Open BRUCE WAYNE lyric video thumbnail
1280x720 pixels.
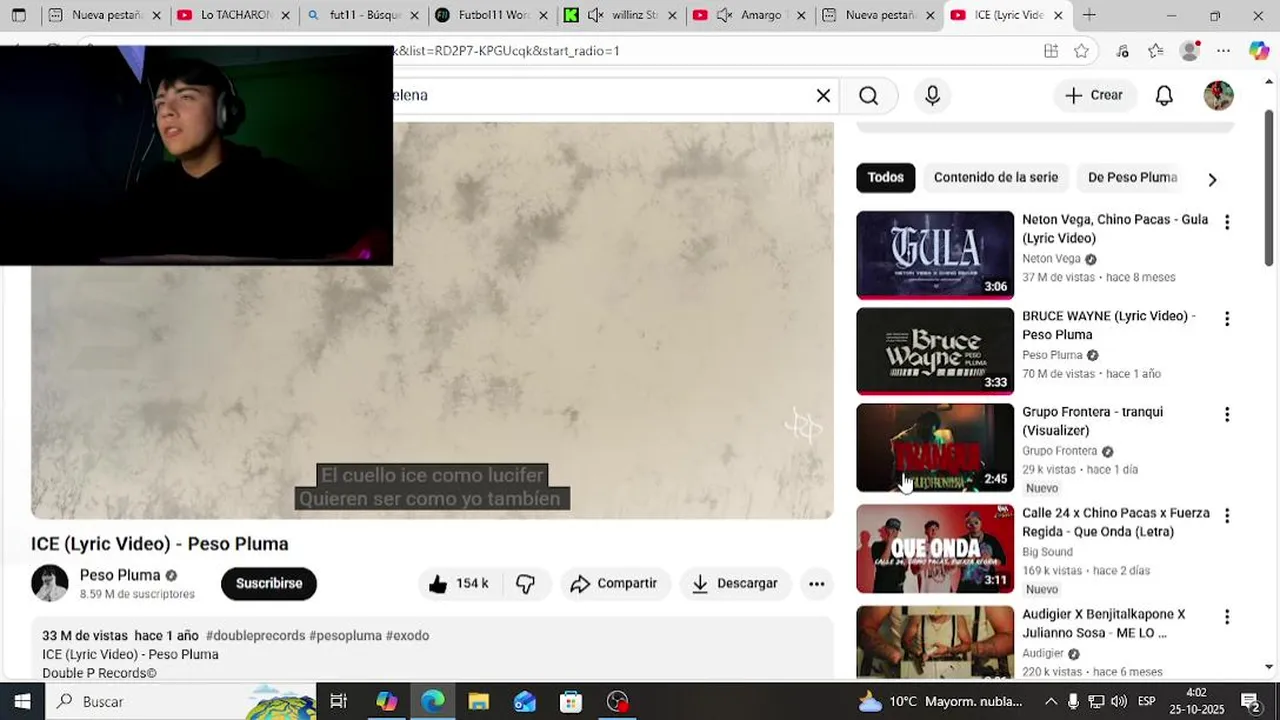point(935,351)
